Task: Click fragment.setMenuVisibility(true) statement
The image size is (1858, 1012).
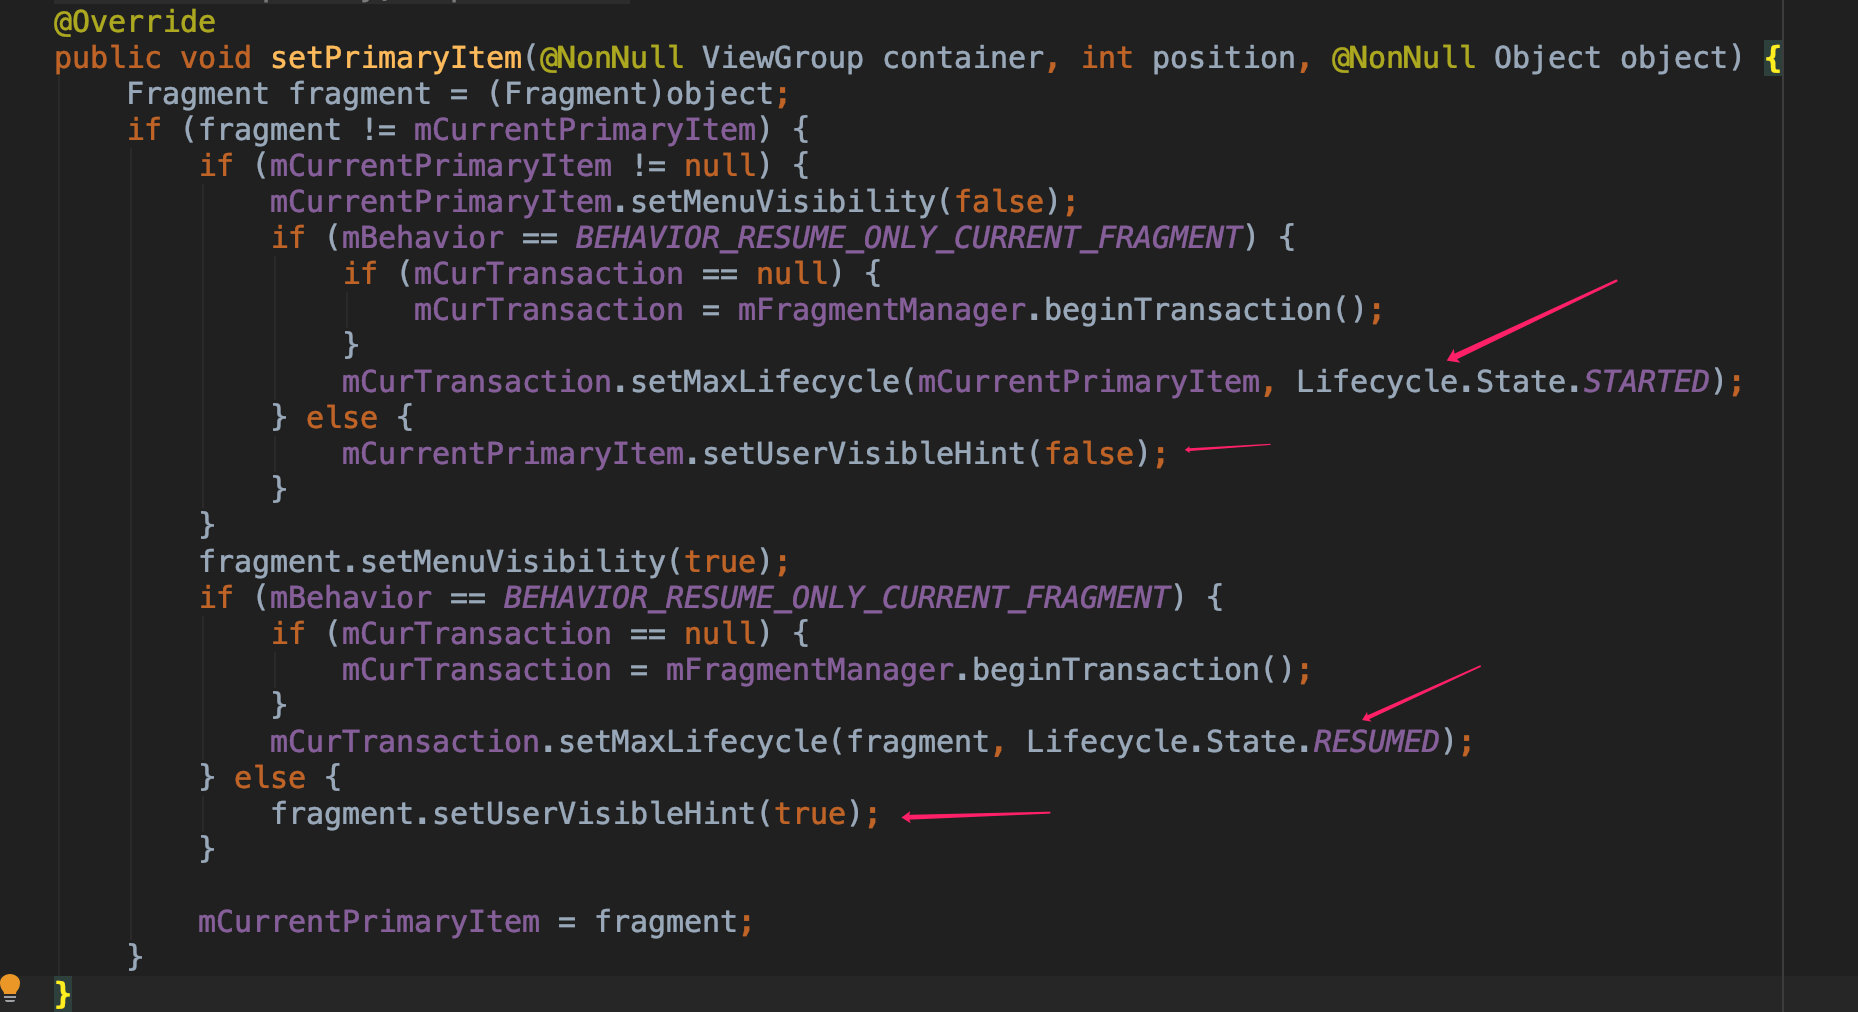Action: pos(494,562)
